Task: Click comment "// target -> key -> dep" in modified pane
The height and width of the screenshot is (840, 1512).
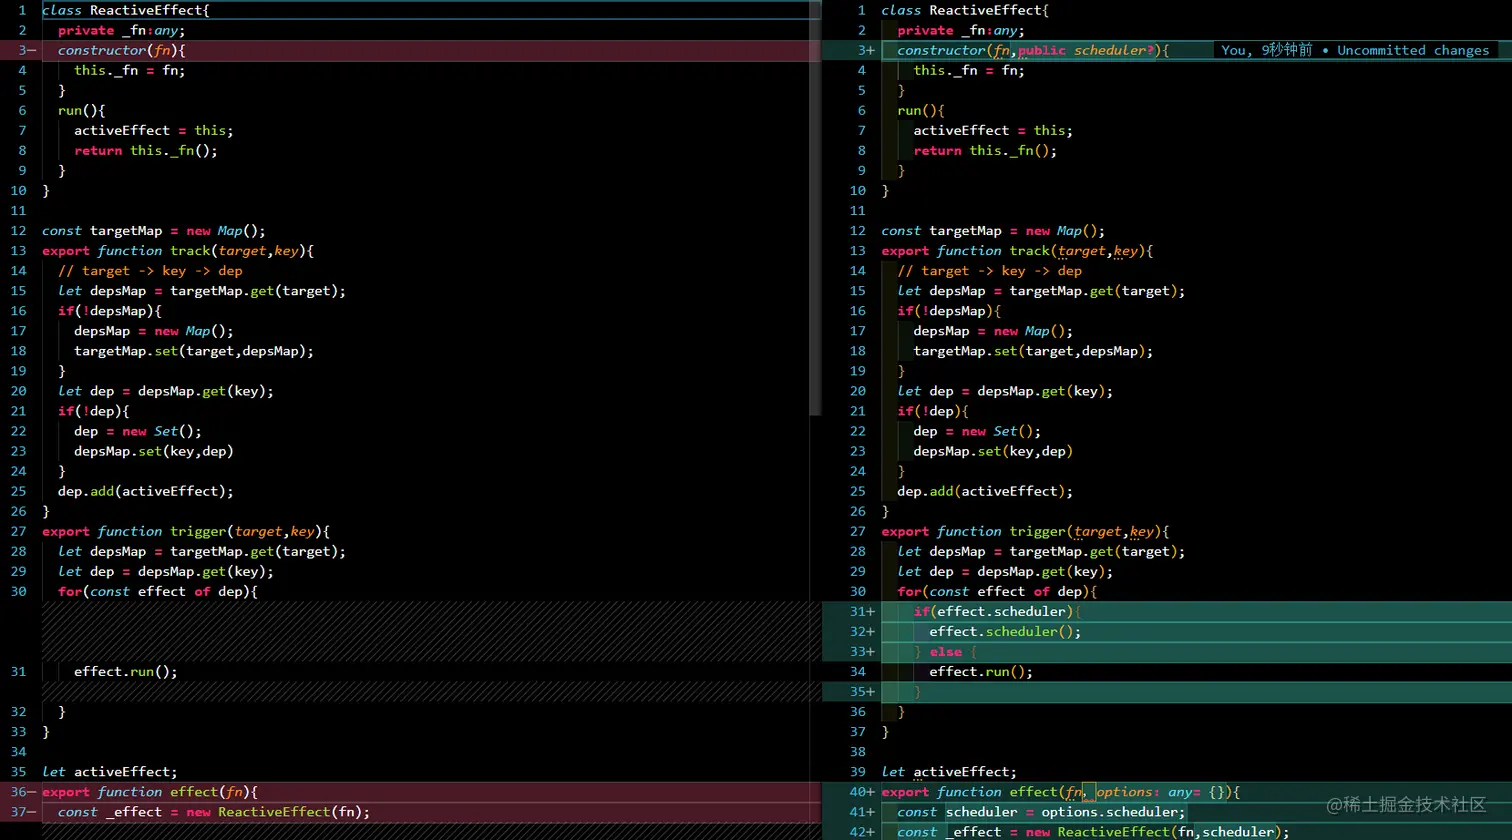Action: point(989,270)
